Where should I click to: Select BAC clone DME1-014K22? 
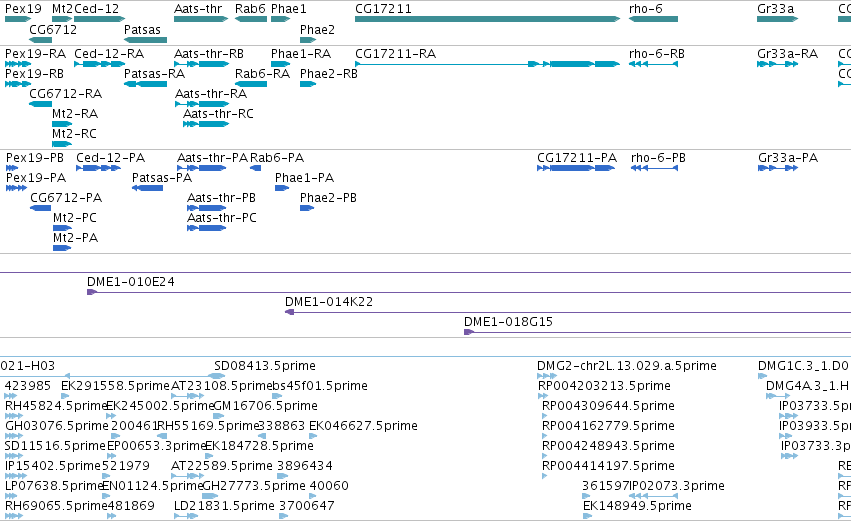568,312
